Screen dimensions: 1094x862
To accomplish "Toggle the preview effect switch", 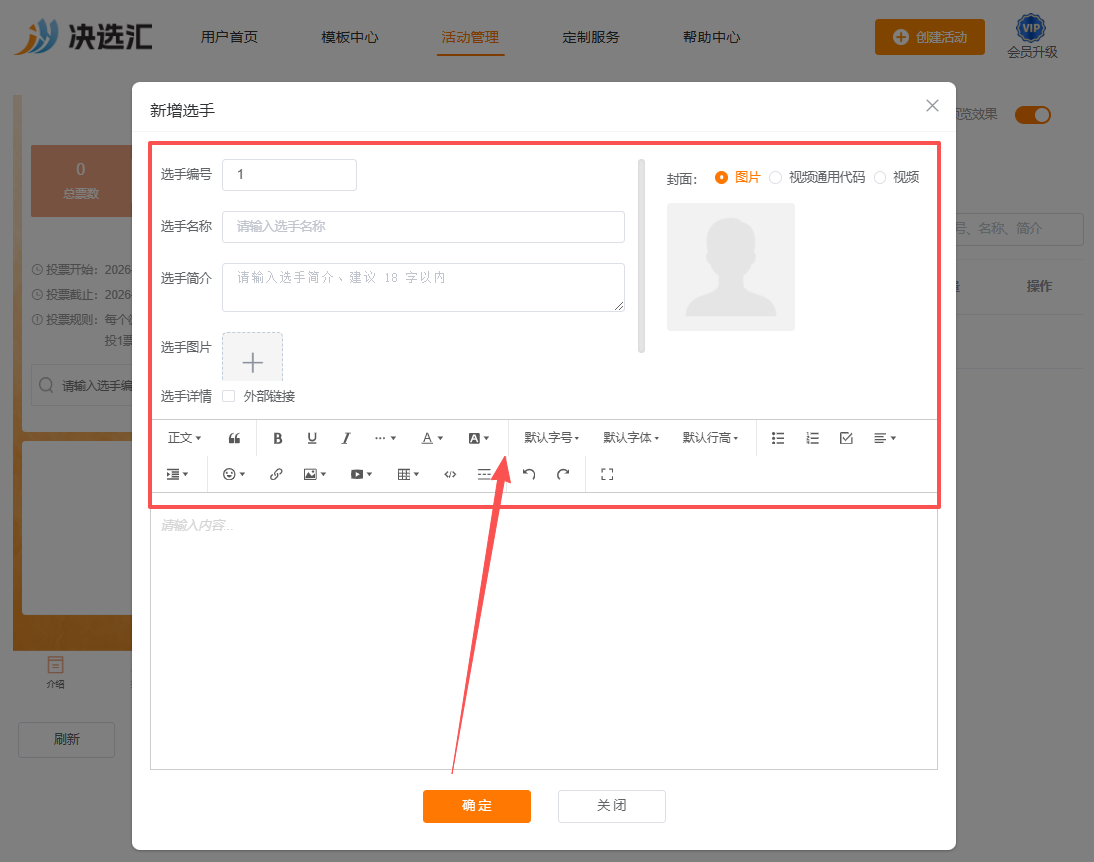I will (x=1033, y=114).
